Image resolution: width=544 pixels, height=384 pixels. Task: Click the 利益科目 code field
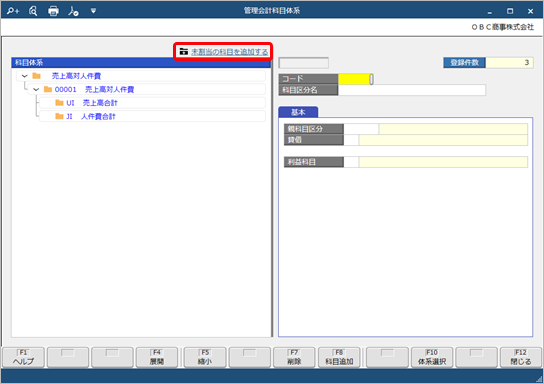tap(351, 162)
